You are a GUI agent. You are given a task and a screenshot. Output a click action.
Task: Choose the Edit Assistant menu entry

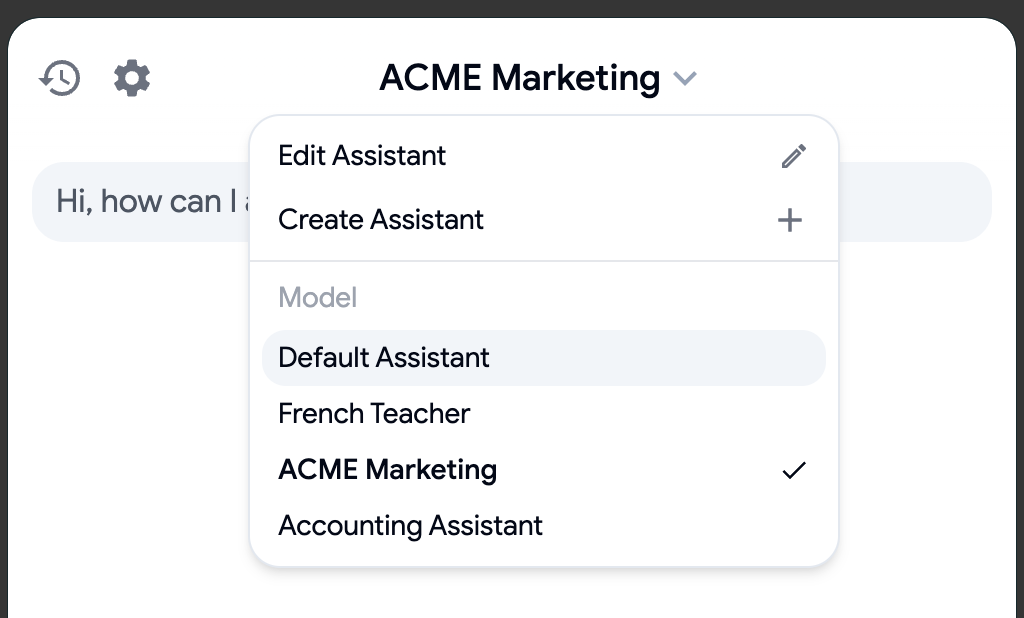point(362,156)
